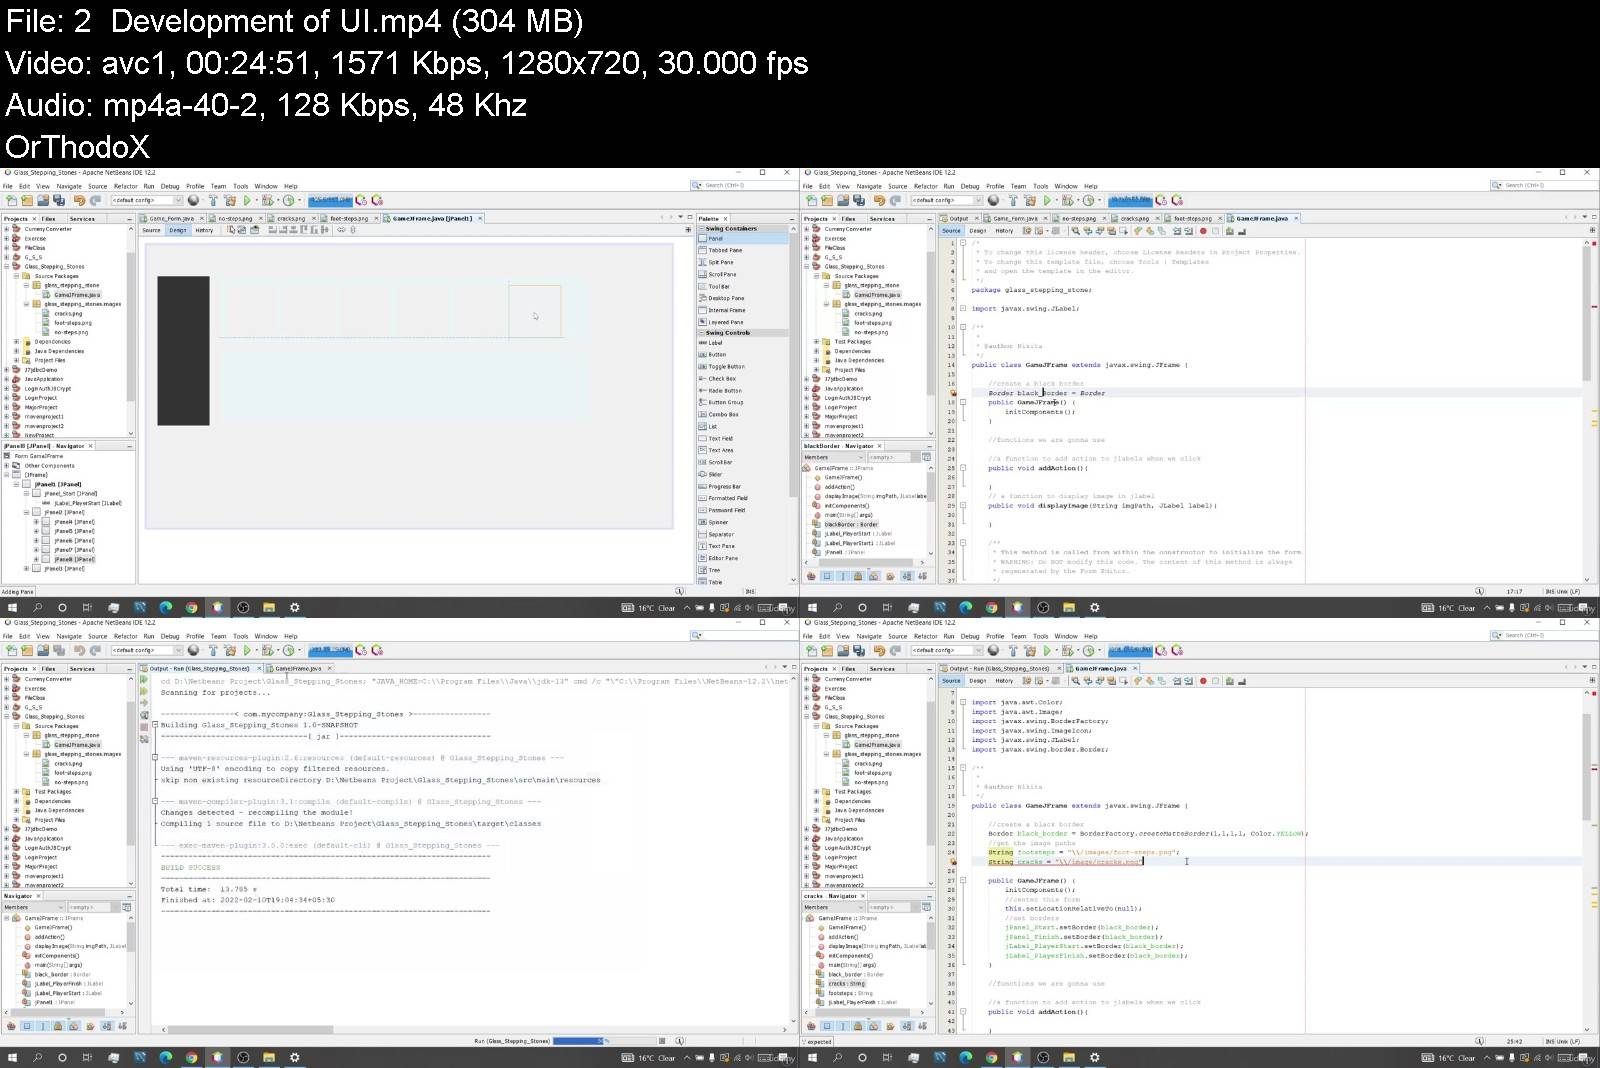The width and height of the screenshot is (1600, 1068).
Task: Switch to Source view in top-left frame
Action: 152,230
